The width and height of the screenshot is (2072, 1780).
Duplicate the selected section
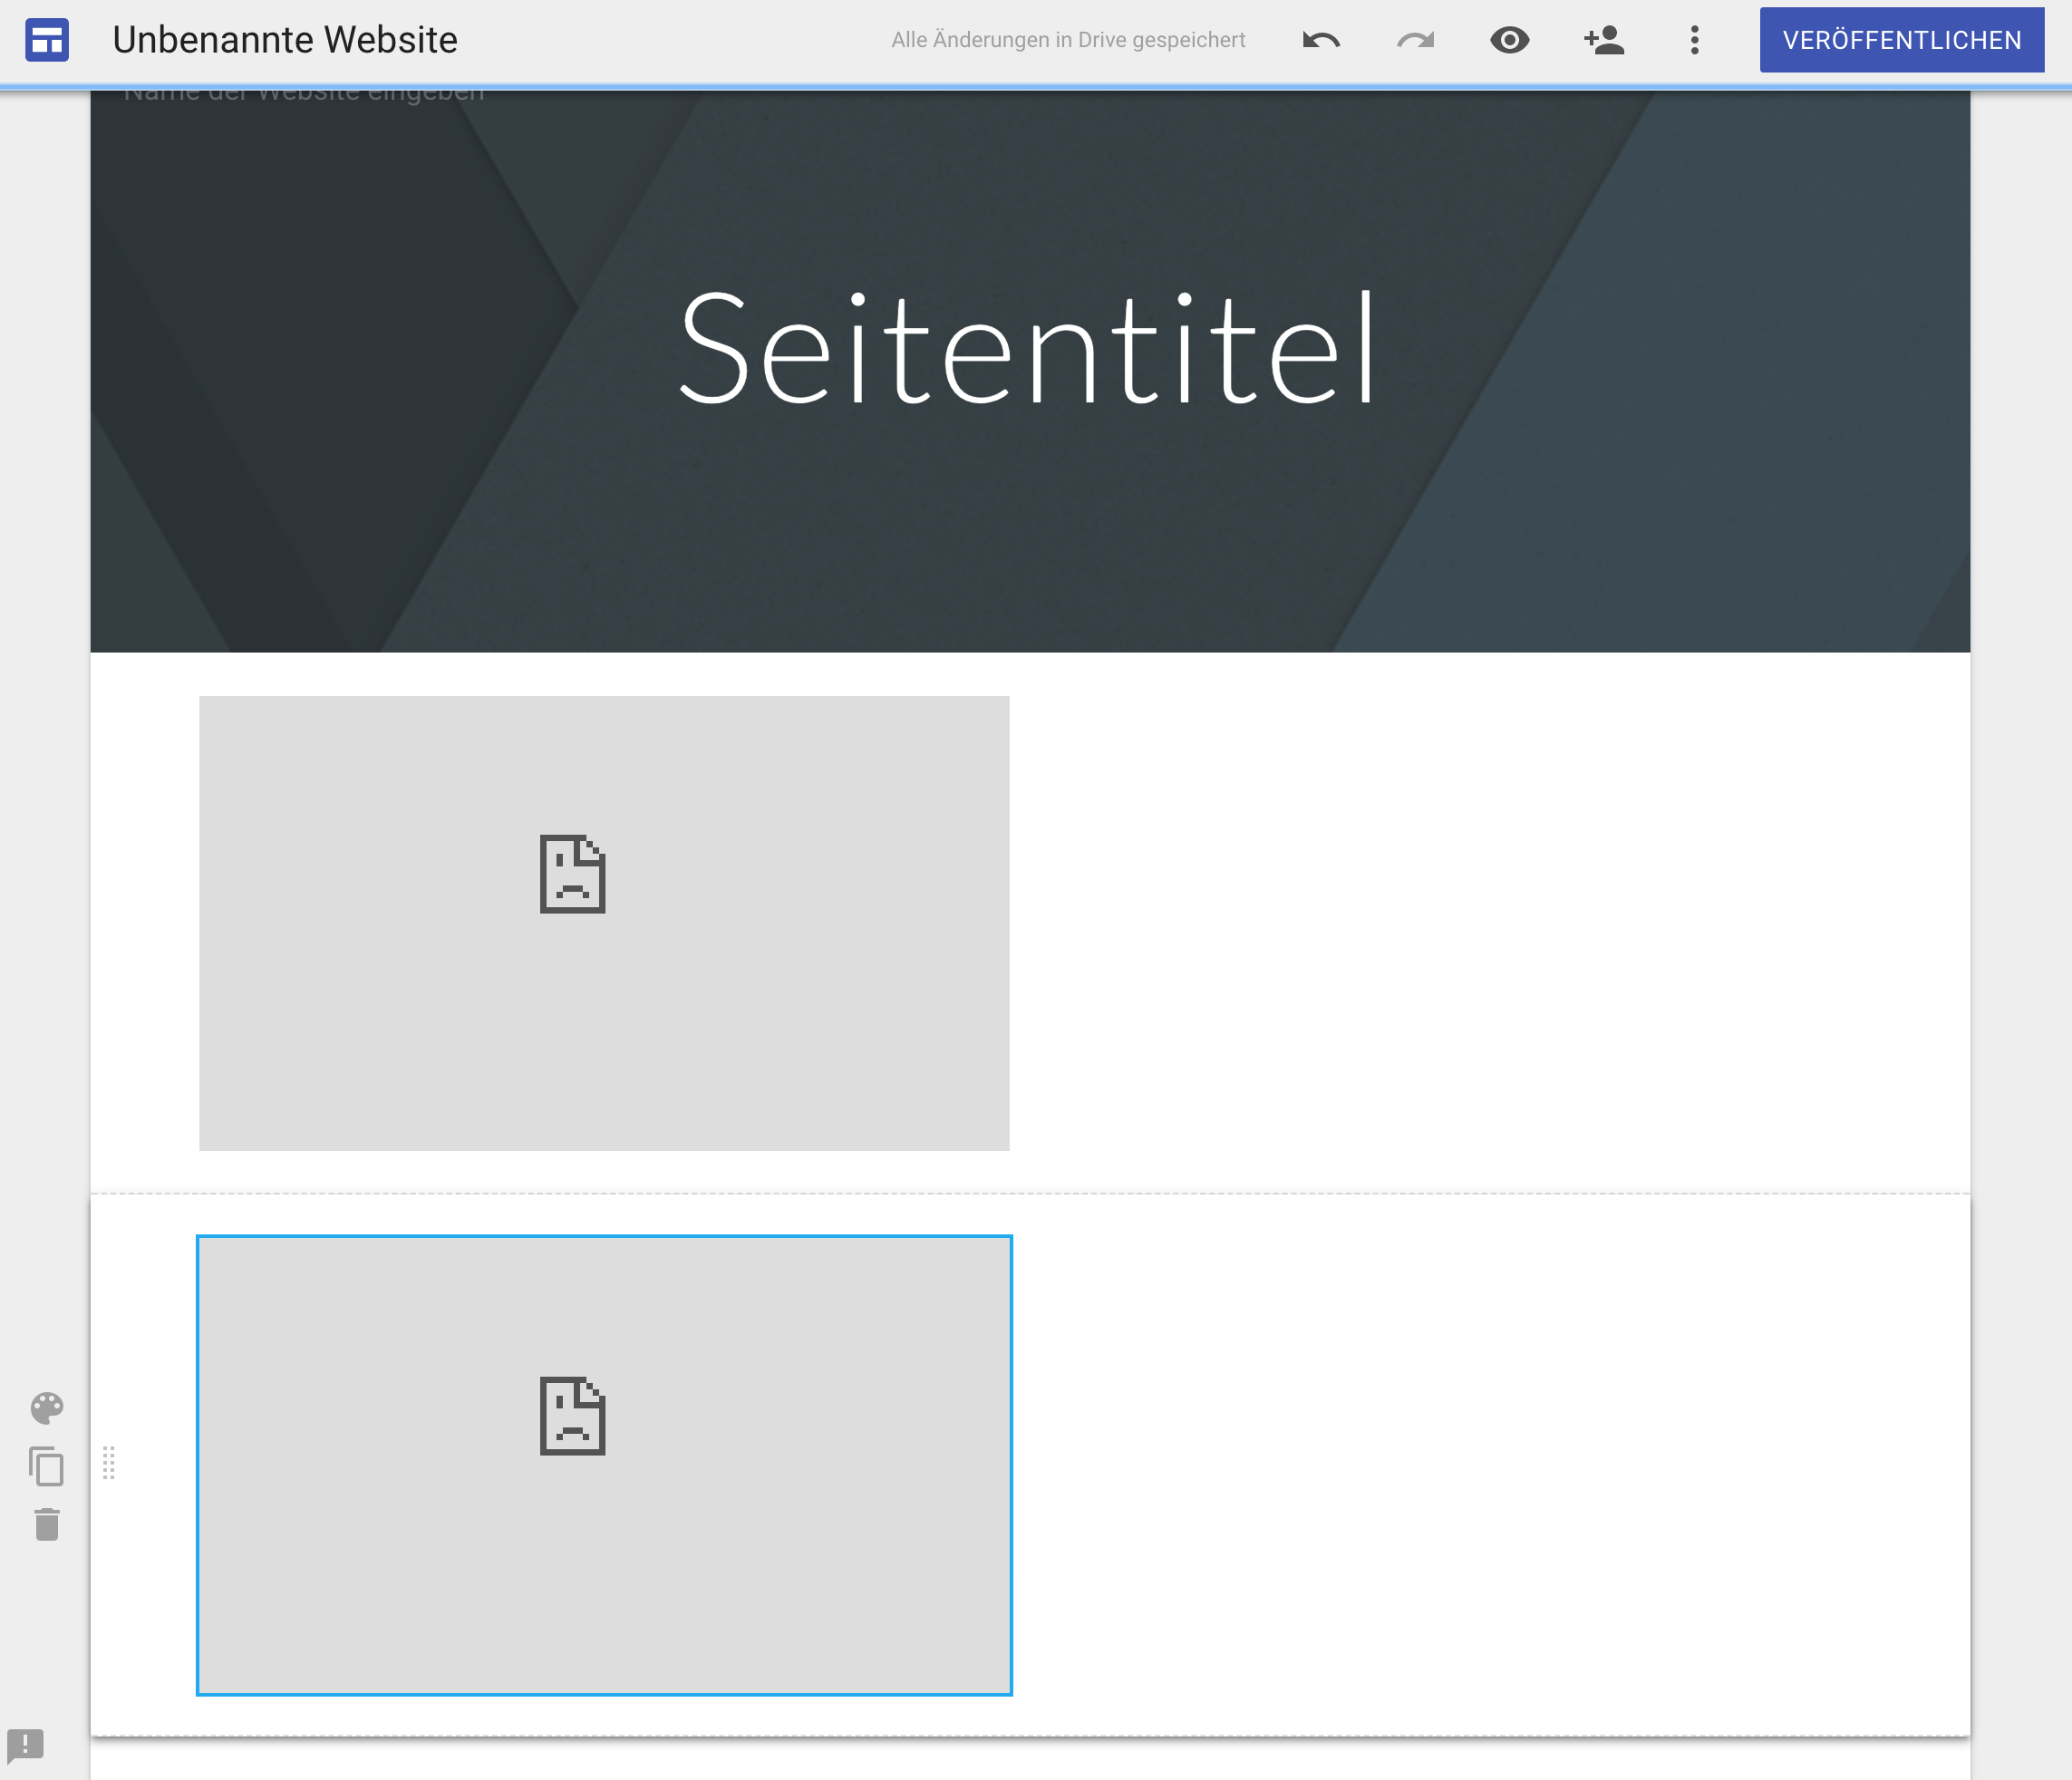pyautogui.click(x=47, y=1466)
